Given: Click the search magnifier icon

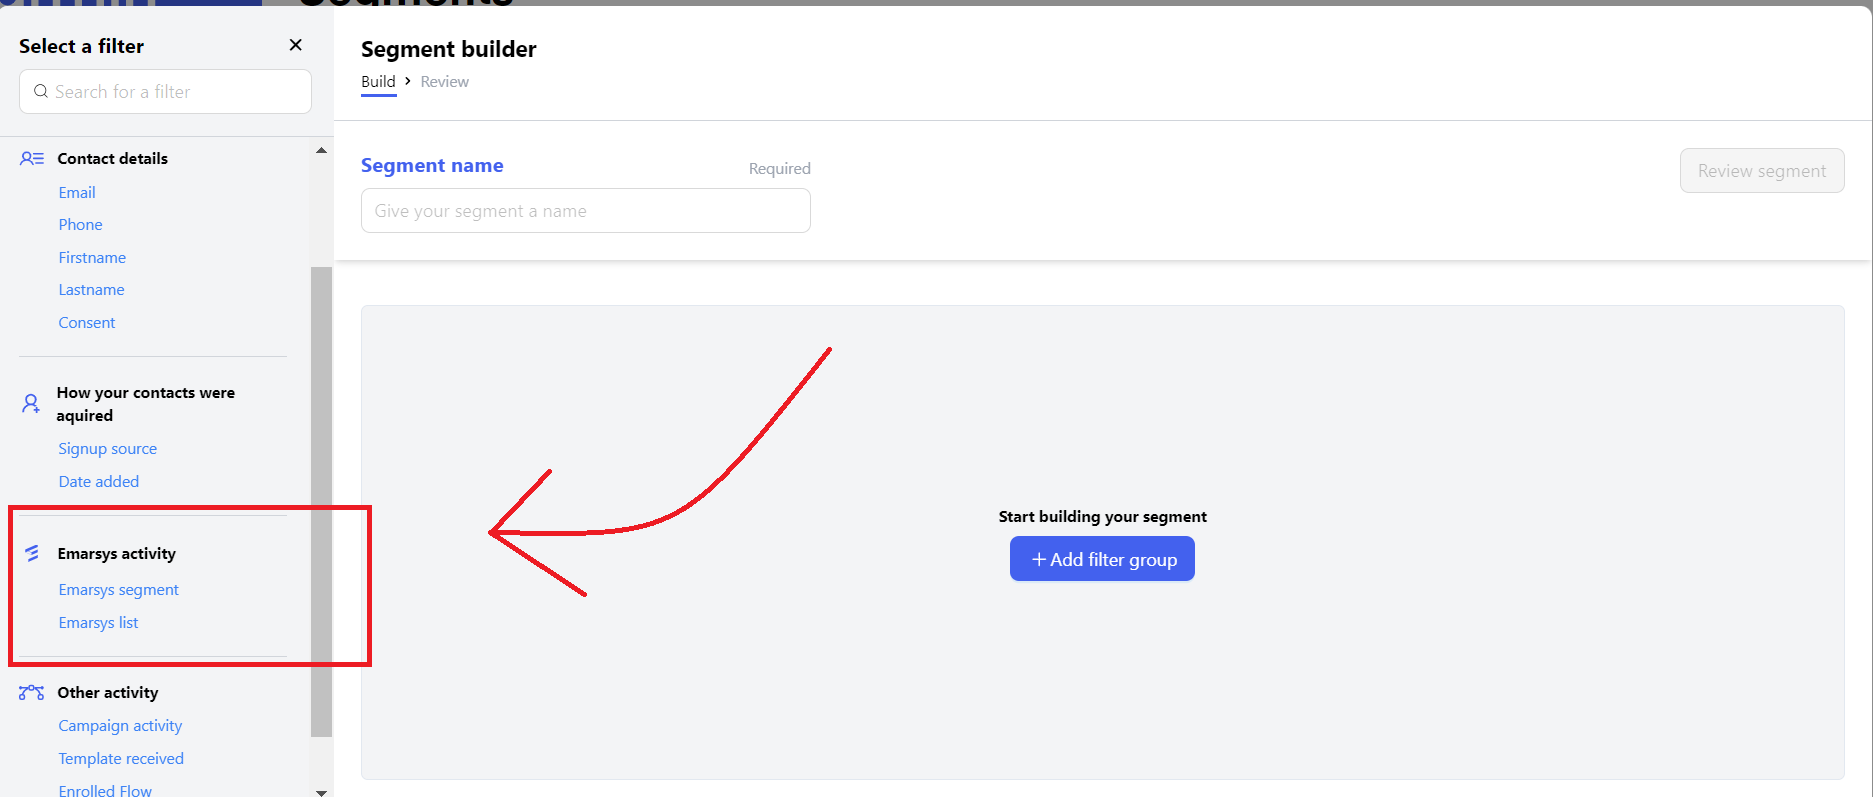Looking at the screenshot, I should [41, 91].
